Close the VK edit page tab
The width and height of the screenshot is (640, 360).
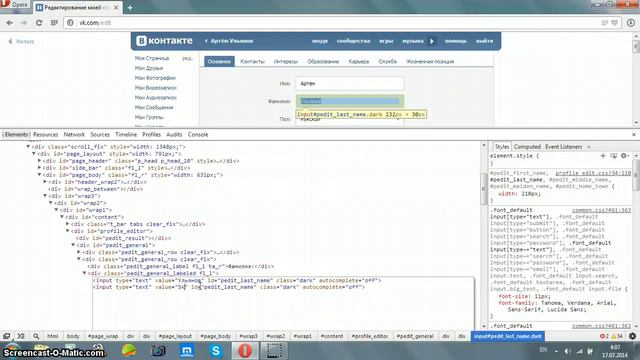(116, 7)
